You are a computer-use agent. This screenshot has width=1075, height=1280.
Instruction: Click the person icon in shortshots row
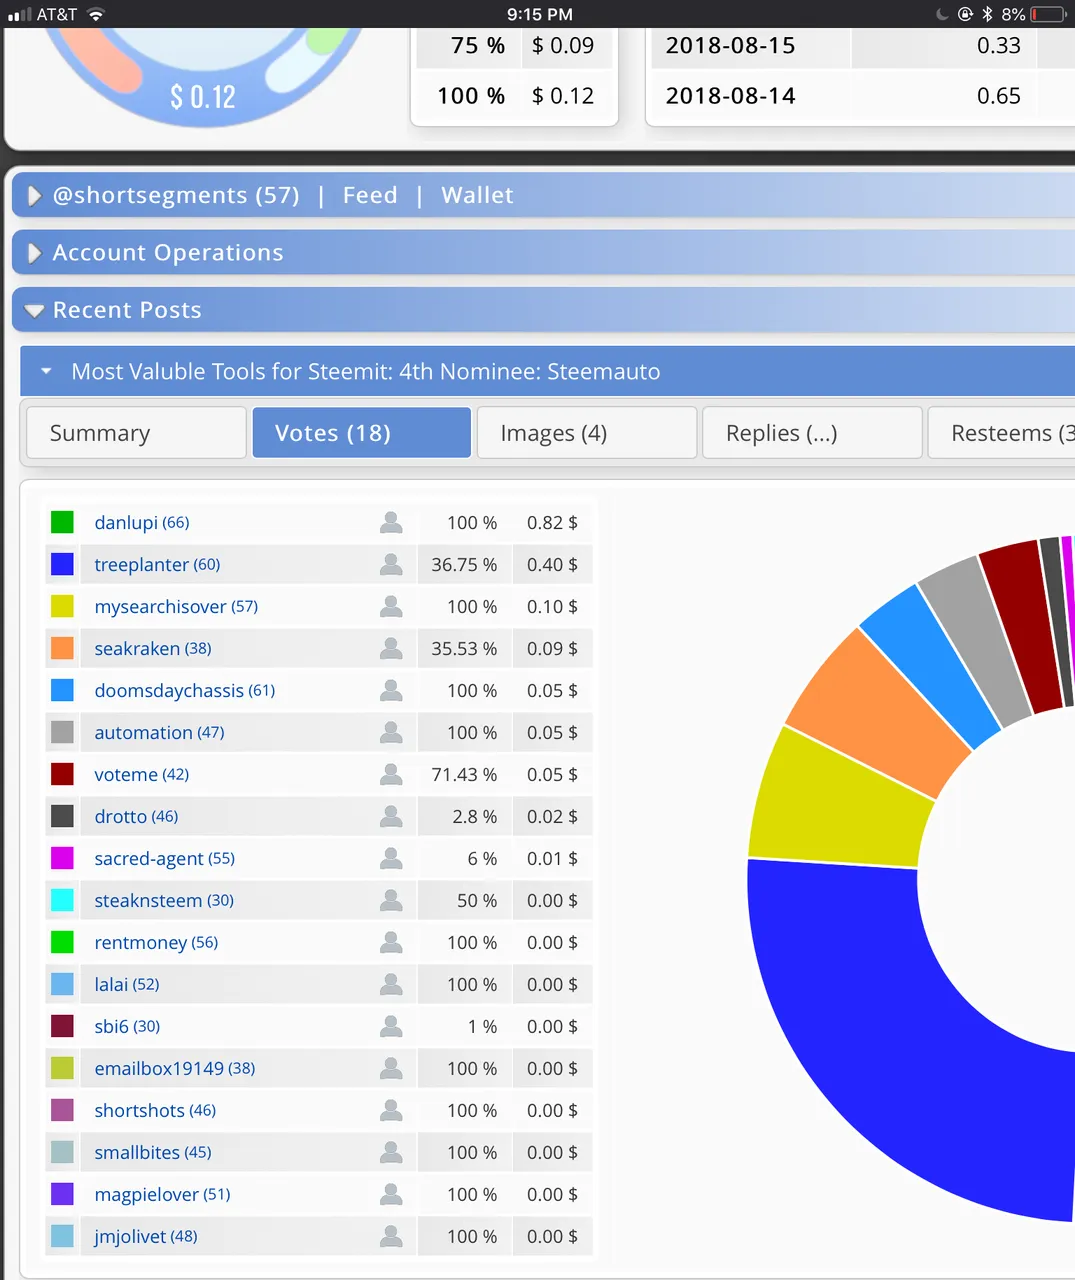tap(391, 1110)
